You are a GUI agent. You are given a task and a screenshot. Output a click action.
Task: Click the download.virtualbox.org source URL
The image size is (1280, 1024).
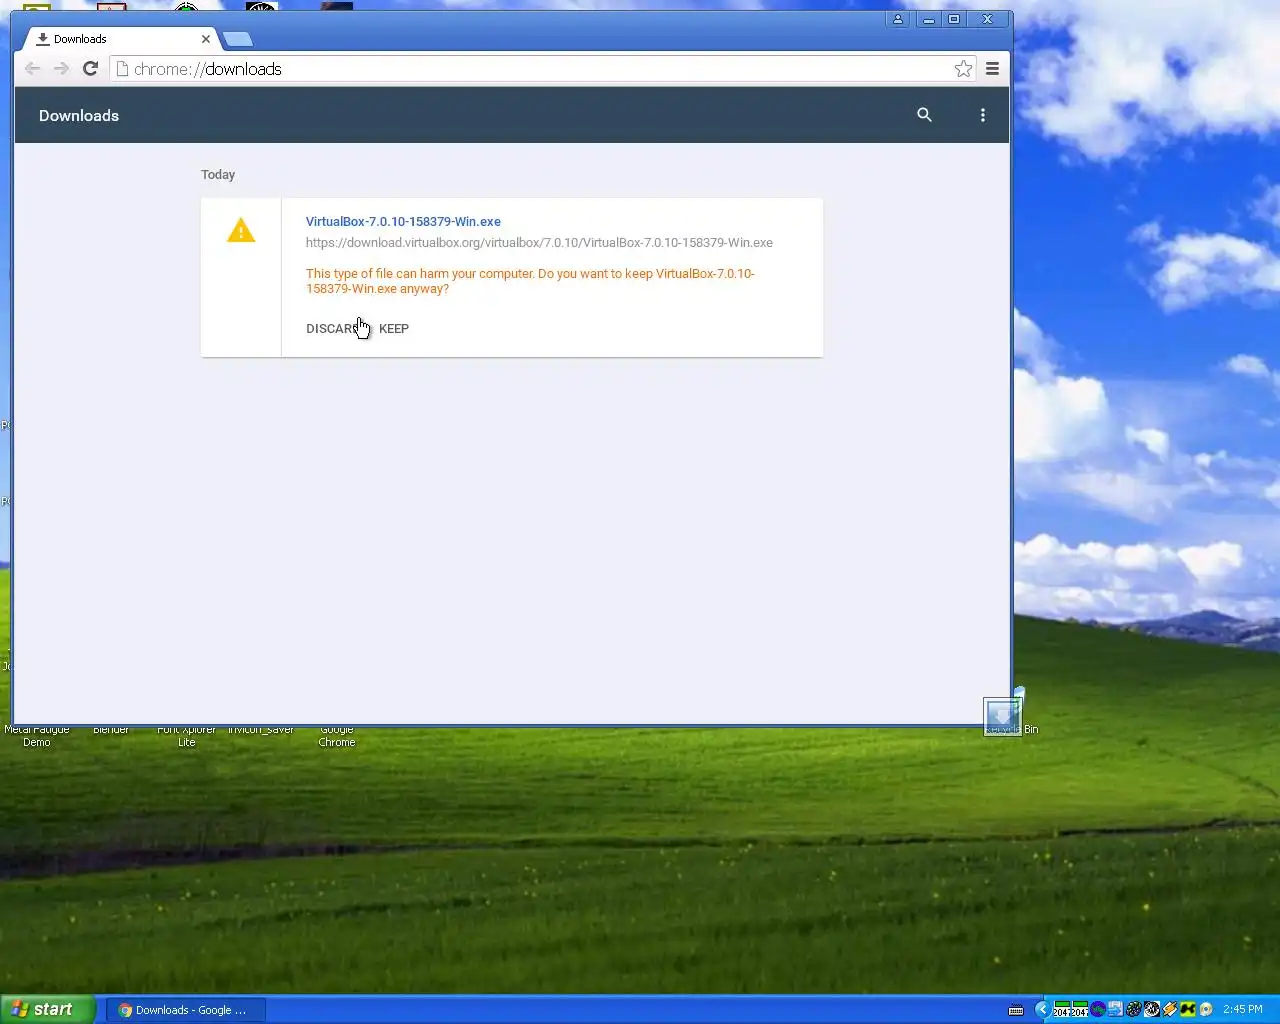point(539,243)
